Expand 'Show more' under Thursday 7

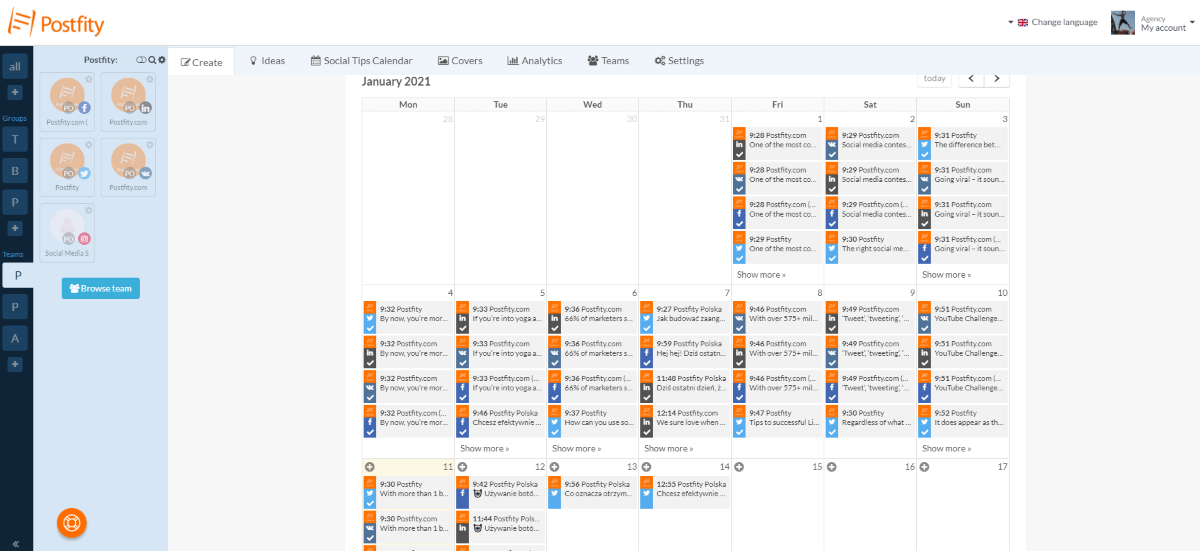pyautogui.click(x=669, y=448)
